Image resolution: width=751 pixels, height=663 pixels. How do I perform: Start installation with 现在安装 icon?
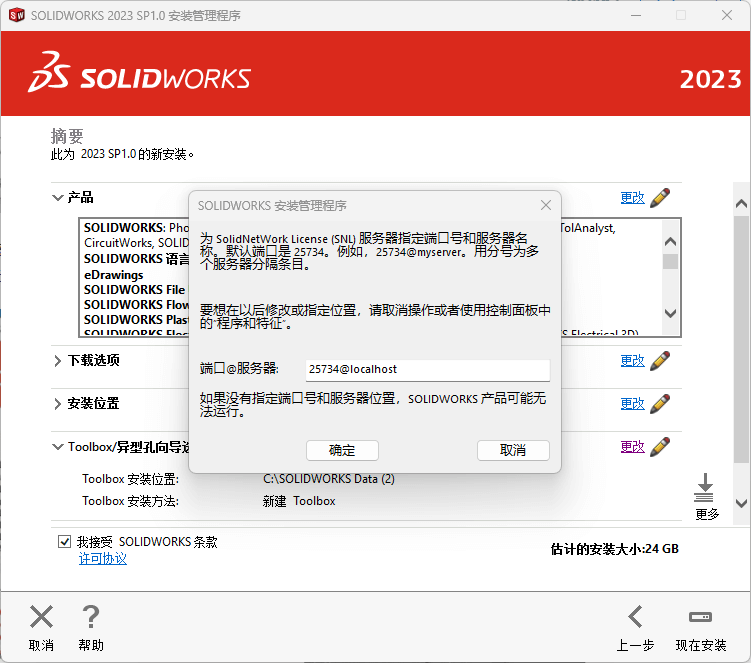[x=700, y=617]
